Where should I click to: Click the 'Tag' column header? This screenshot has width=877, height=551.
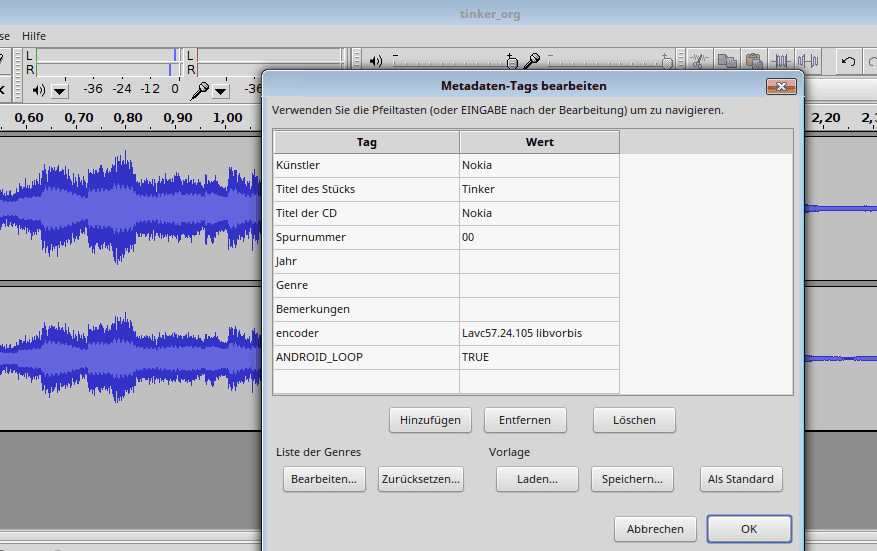pos(366,142)
